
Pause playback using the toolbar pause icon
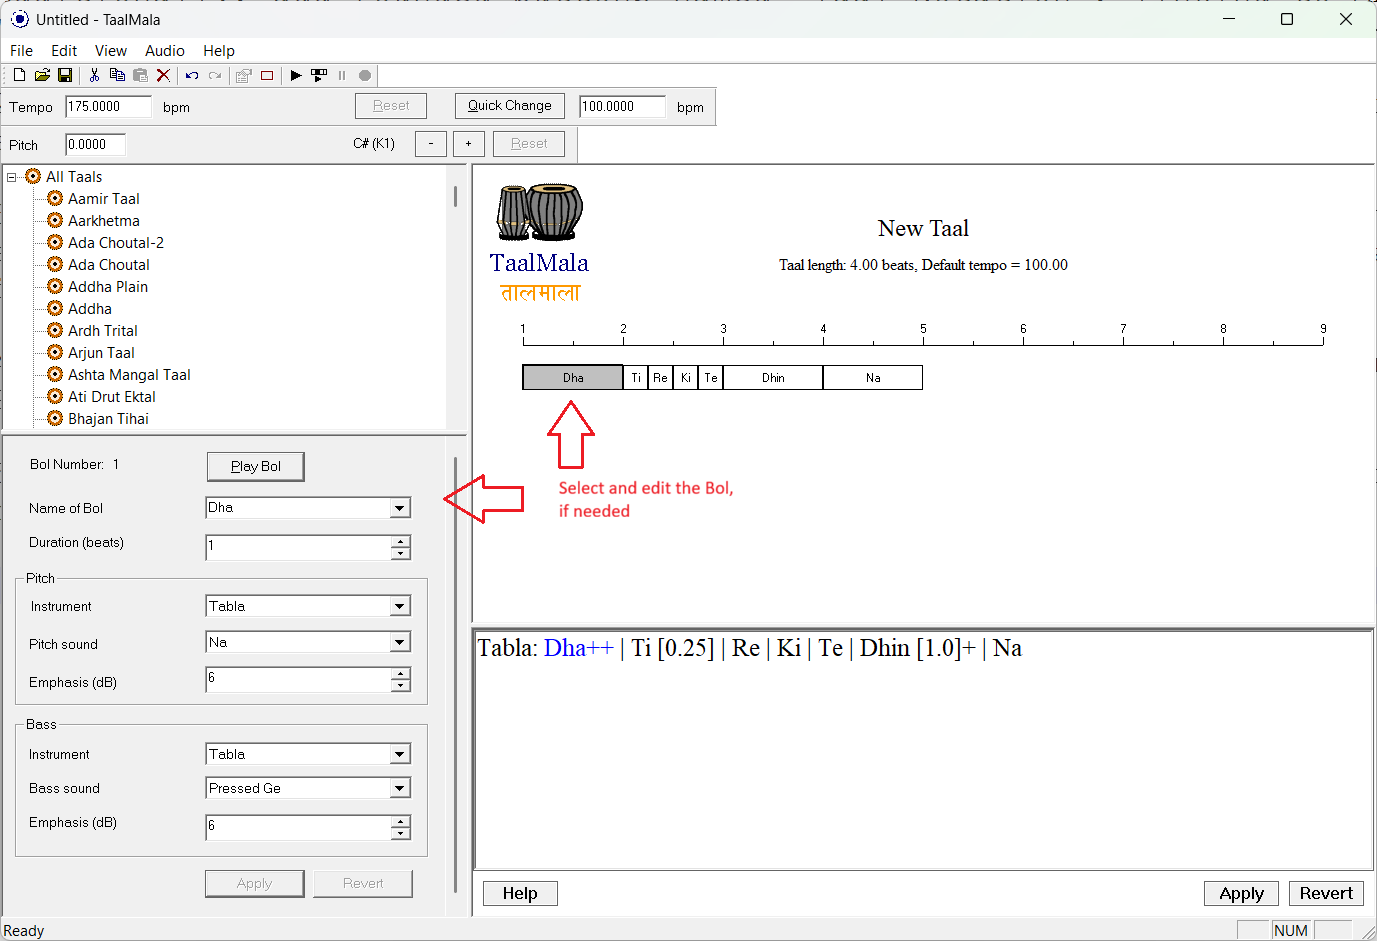pos(342,75)
